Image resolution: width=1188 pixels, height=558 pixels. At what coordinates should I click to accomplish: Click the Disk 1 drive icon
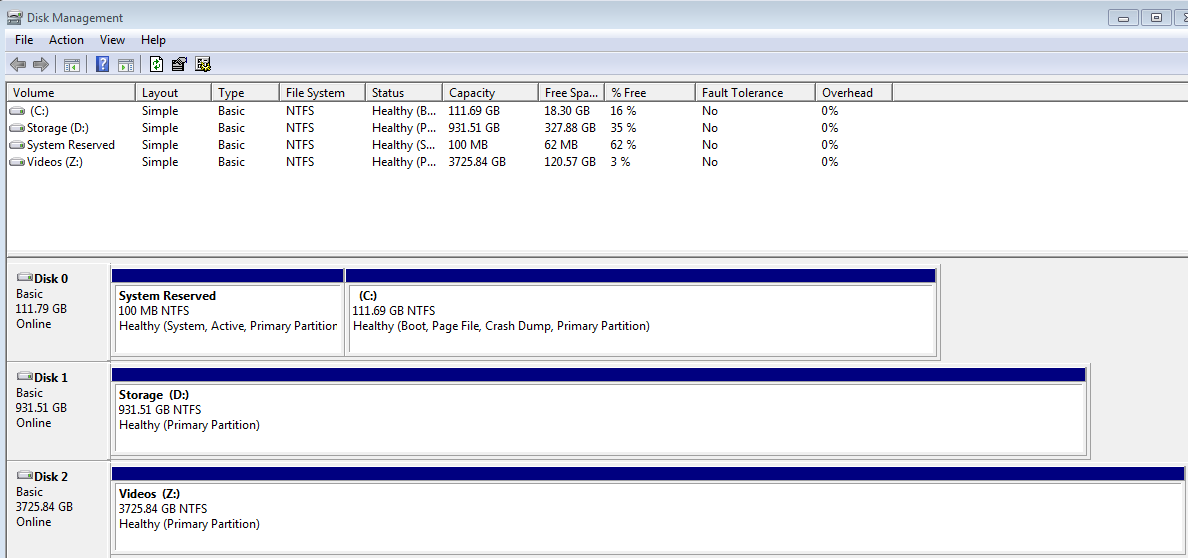coord(24,377)
